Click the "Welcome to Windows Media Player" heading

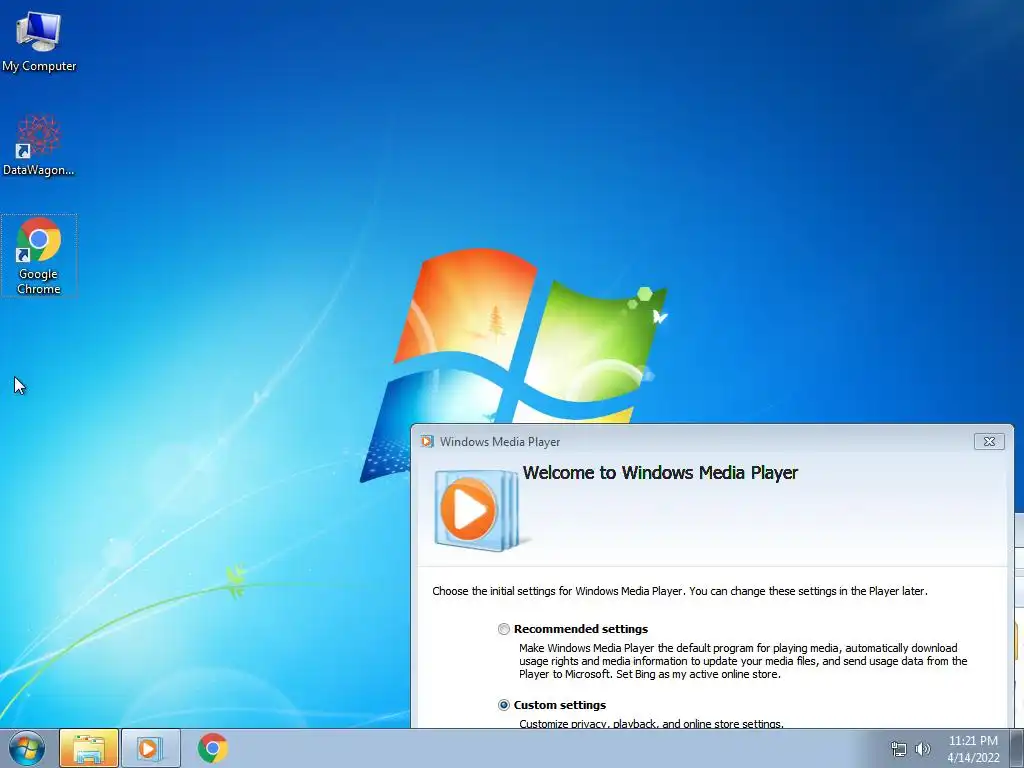coord(660,473)
